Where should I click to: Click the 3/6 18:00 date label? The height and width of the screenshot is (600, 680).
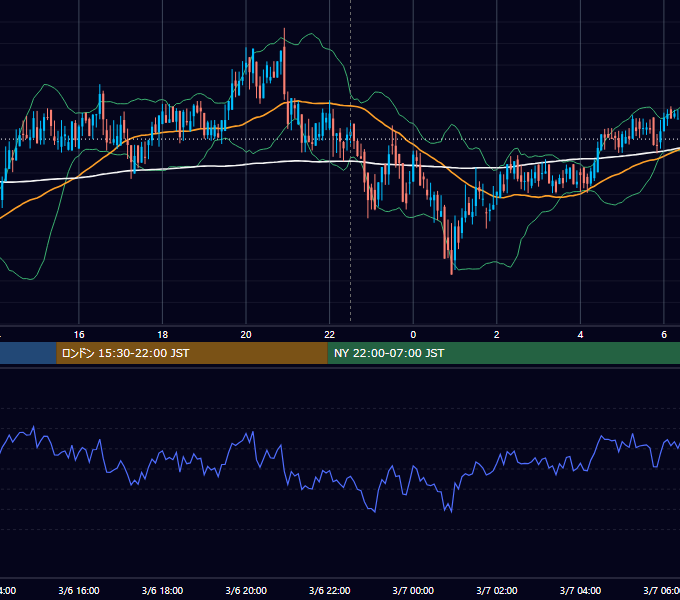pos(163,590)
